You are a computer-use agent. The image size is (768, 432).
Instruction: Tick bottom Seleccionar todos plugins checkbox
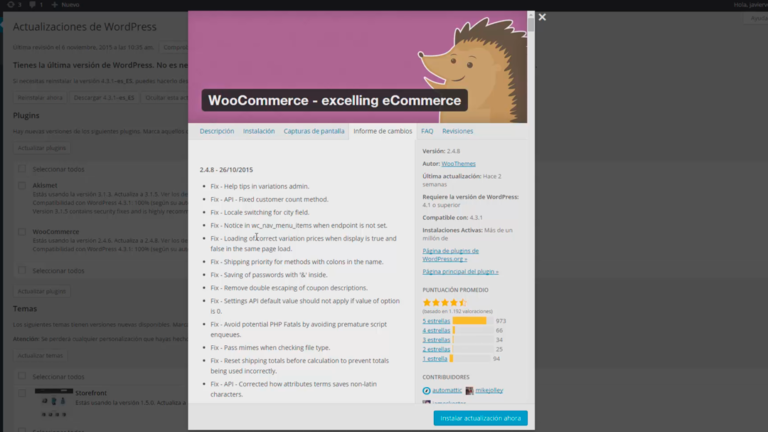click(22, 270)
